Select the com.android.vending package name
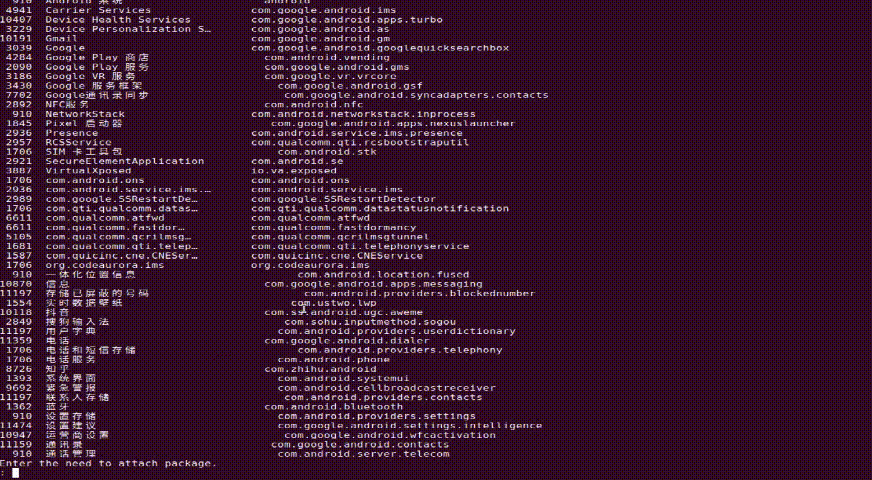The image size is (872, 480). pyautogui.click(x=327, y=57)
